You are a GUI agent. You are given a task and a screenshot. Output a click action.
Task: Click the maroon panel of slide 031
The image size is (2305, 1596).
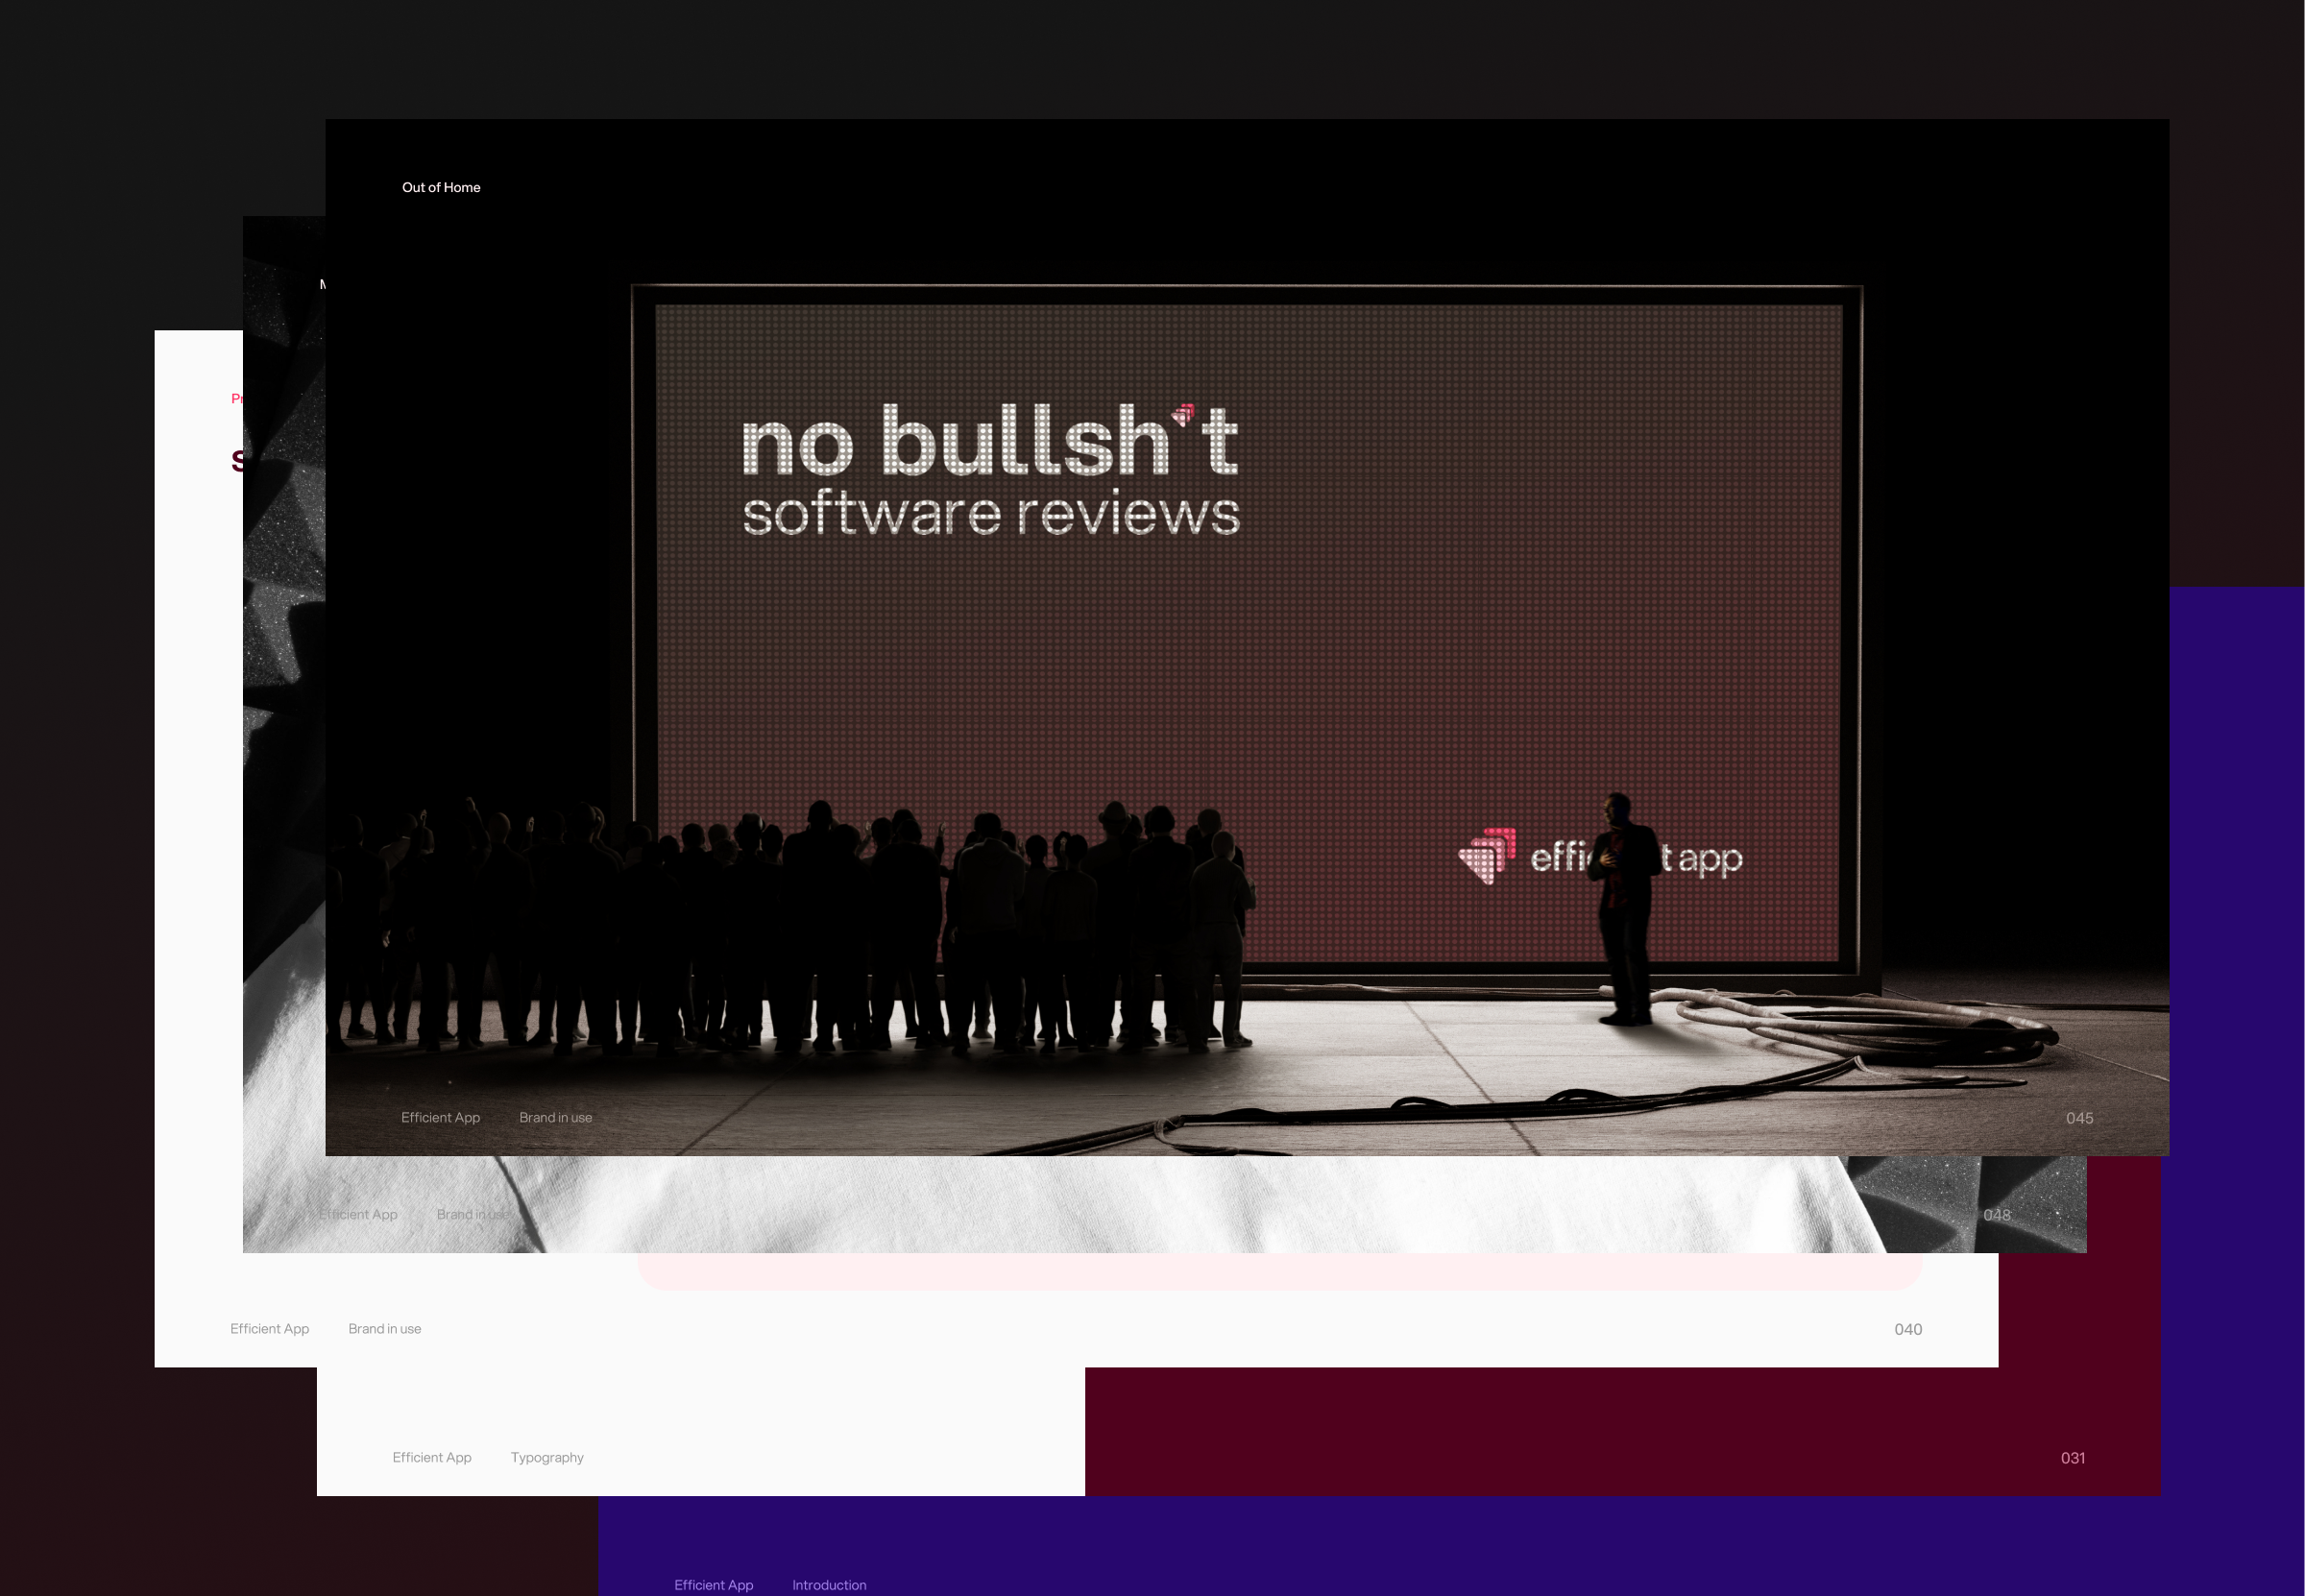(x=1600, y=1430)
